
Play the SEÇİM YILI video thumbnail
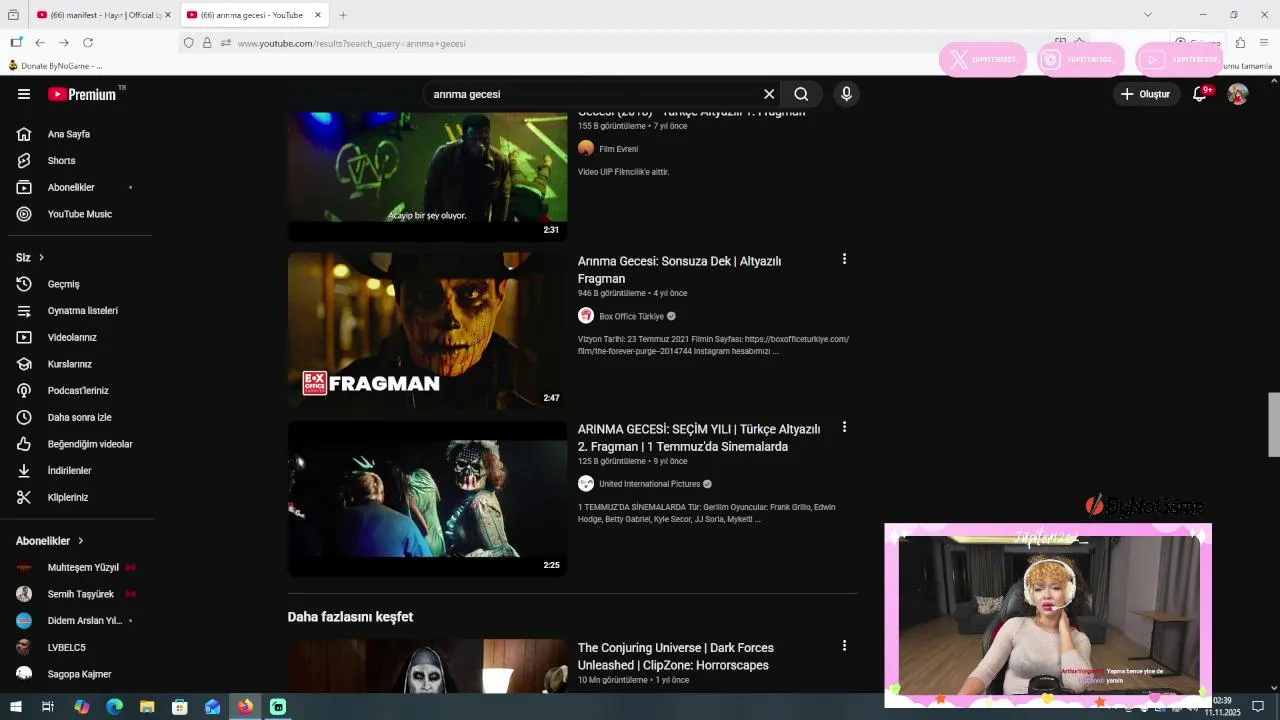click(x=427, y=498)
